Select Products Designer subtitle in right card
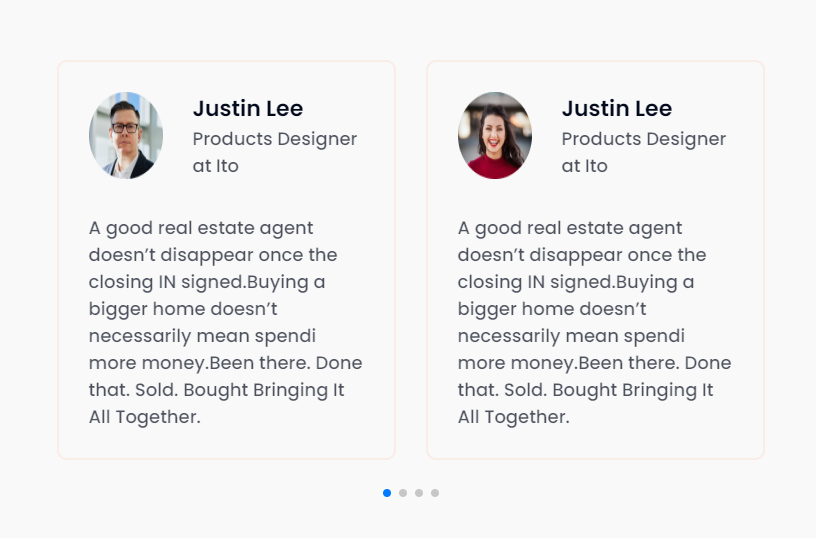This screenshot has width=816, height=538. click(644, 139)
